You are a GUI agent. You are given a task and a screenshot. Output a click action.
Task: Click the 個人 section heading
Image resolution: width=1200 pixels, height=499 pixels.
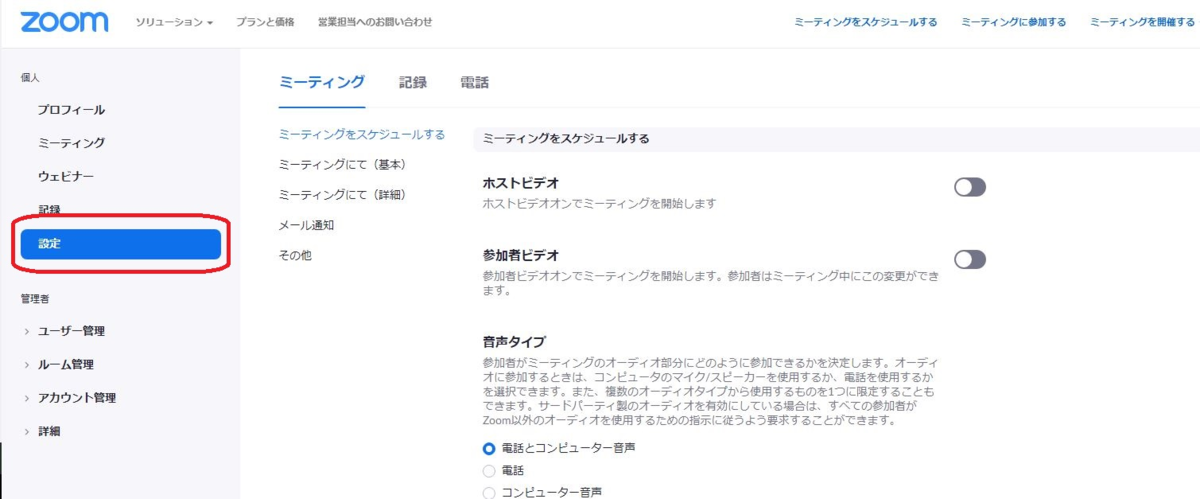pos(30,77)
